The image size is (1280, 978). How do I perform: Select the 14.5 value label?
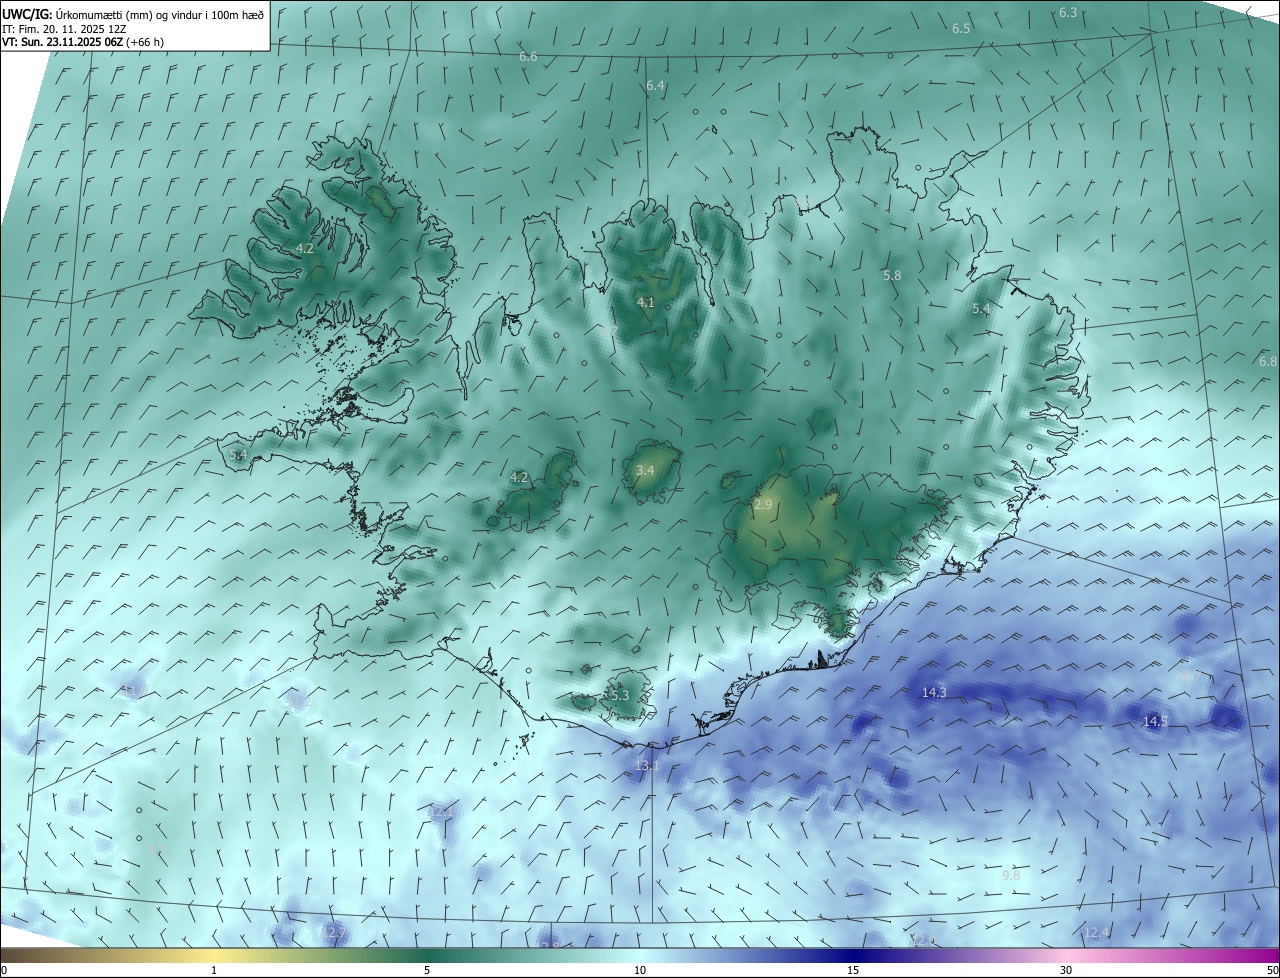1155,721
